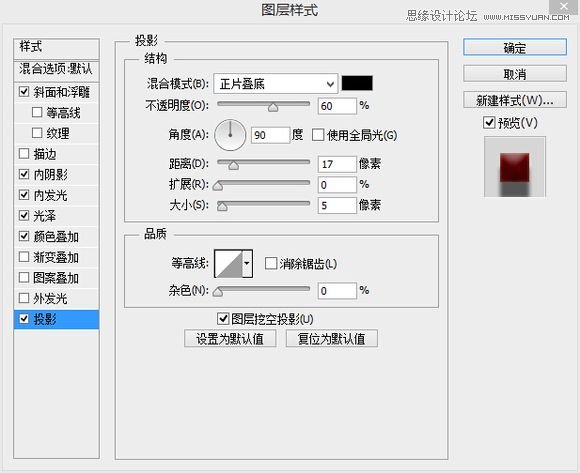Click the 大小 size slider handle

click(x=222, y=207)
